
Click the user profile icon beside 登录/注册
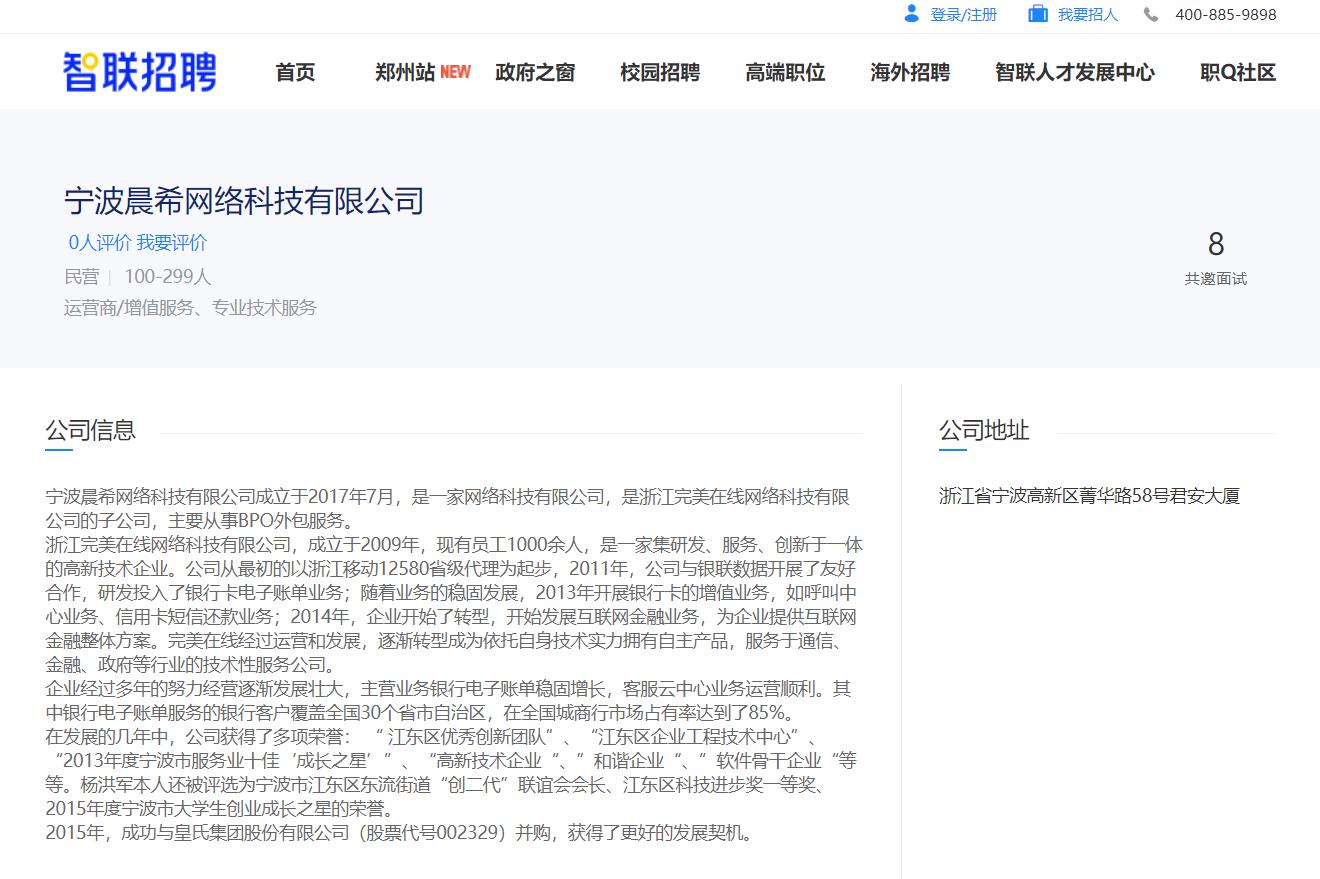911,14
